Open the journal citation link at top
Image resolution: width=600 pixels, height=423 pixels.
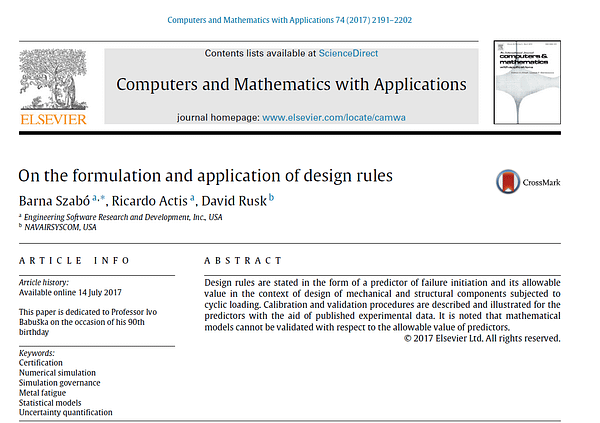tap(289, 20)
